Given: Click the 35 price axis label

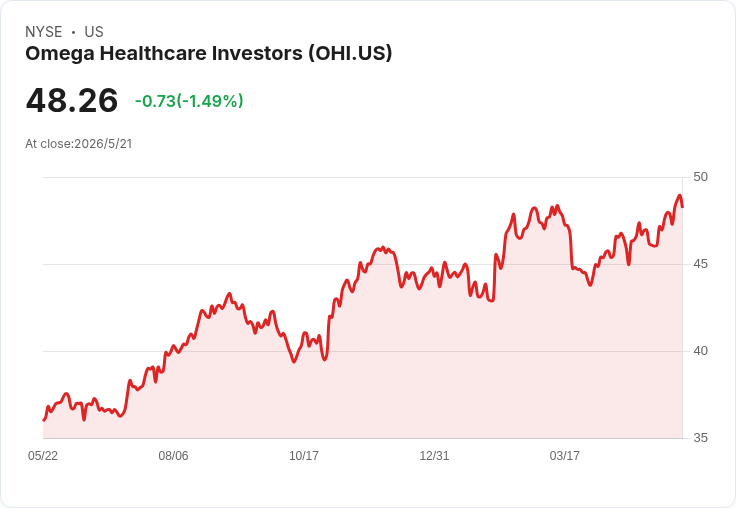Looking at the screenshot, I should 700,438.
